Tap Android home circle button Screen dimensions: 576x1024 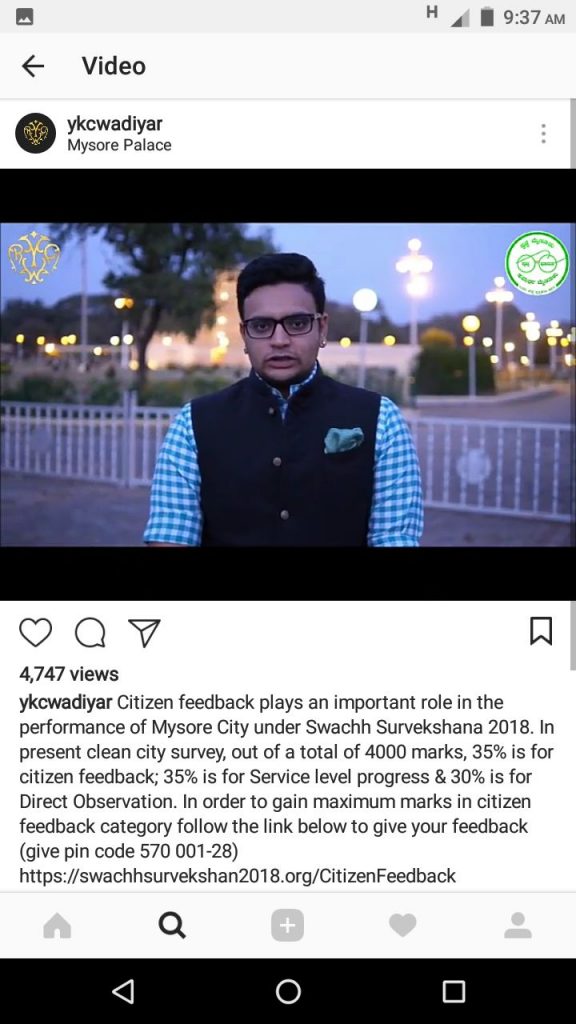[x=288, y=991]
